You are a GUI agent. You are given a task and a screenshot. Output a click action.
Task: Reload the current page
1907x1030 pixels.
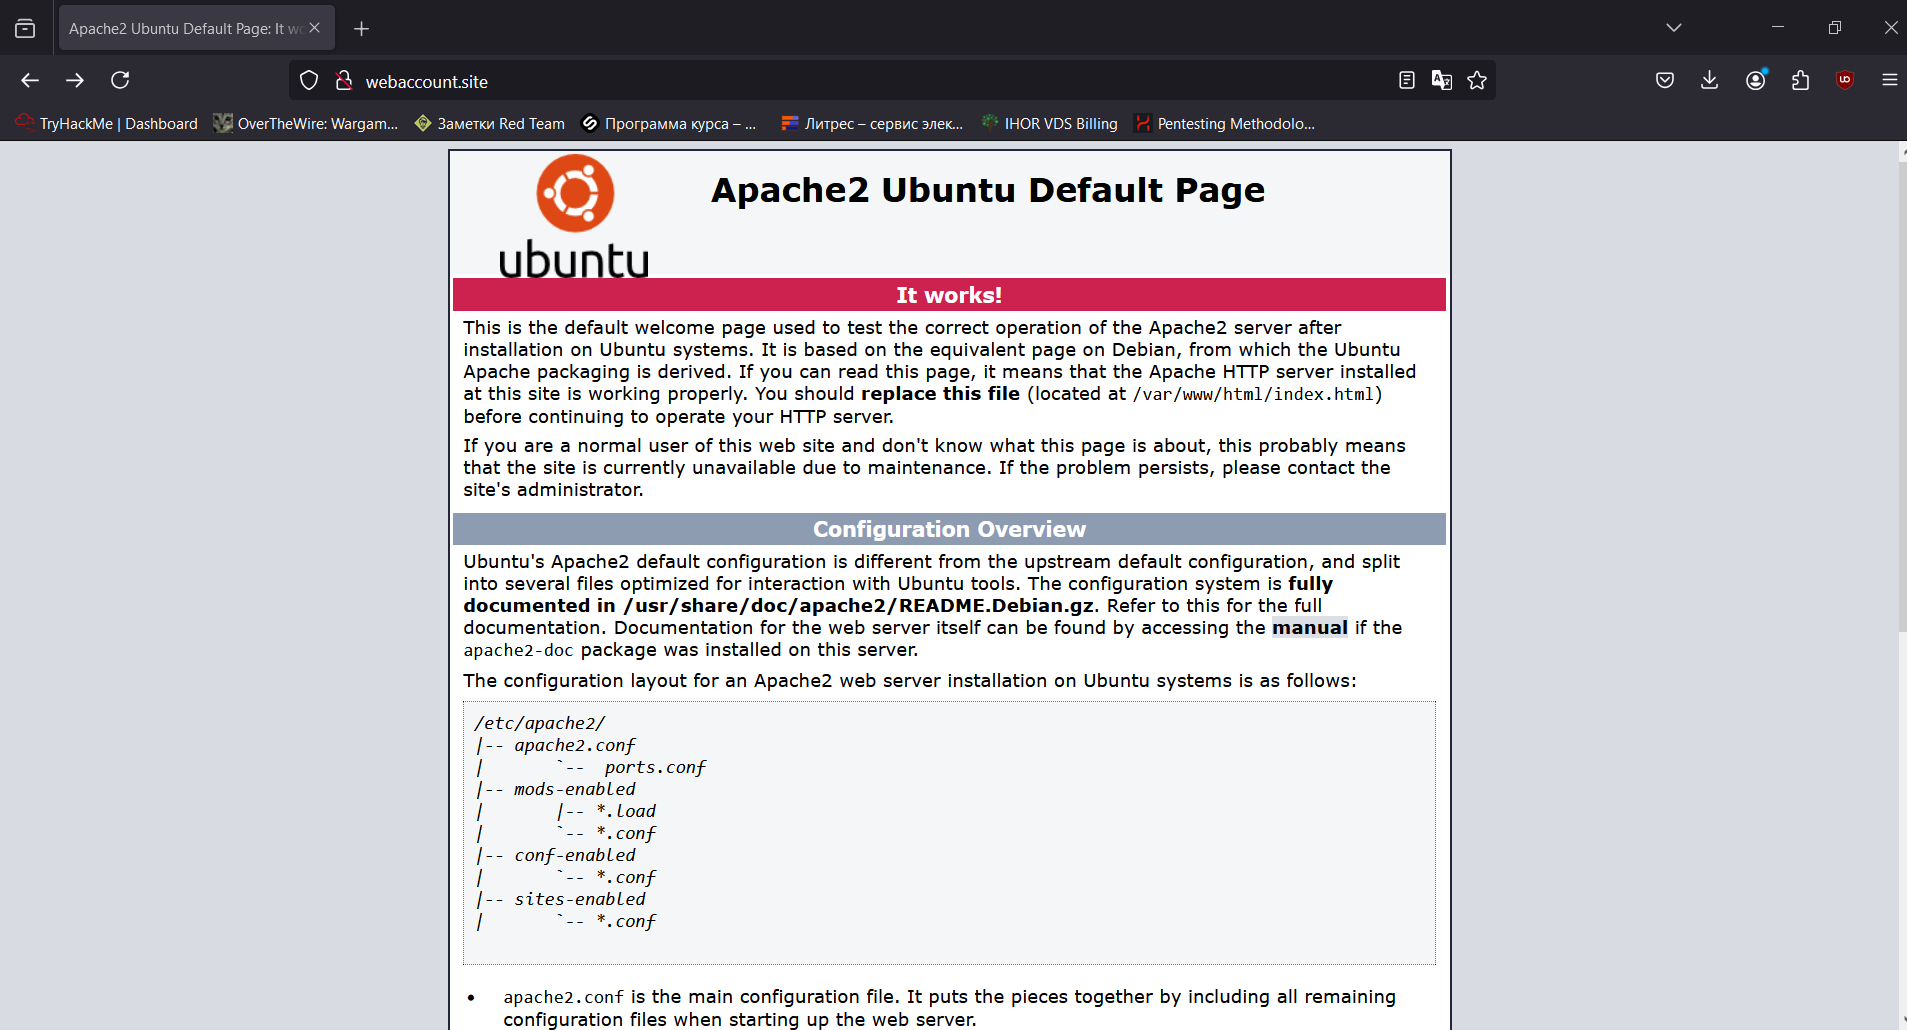120,80
